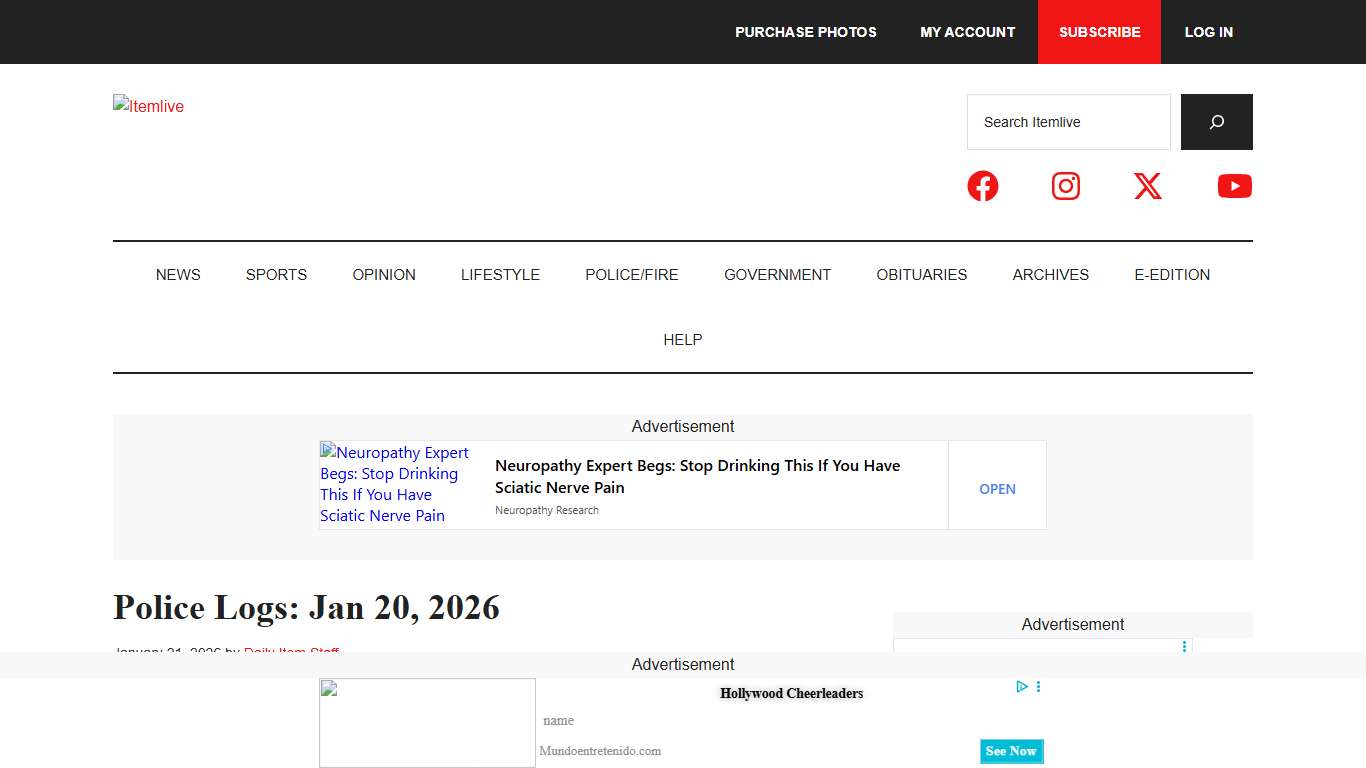Screen dimensions: 1366x768
Task: Go to the News section
Action: 178,275
